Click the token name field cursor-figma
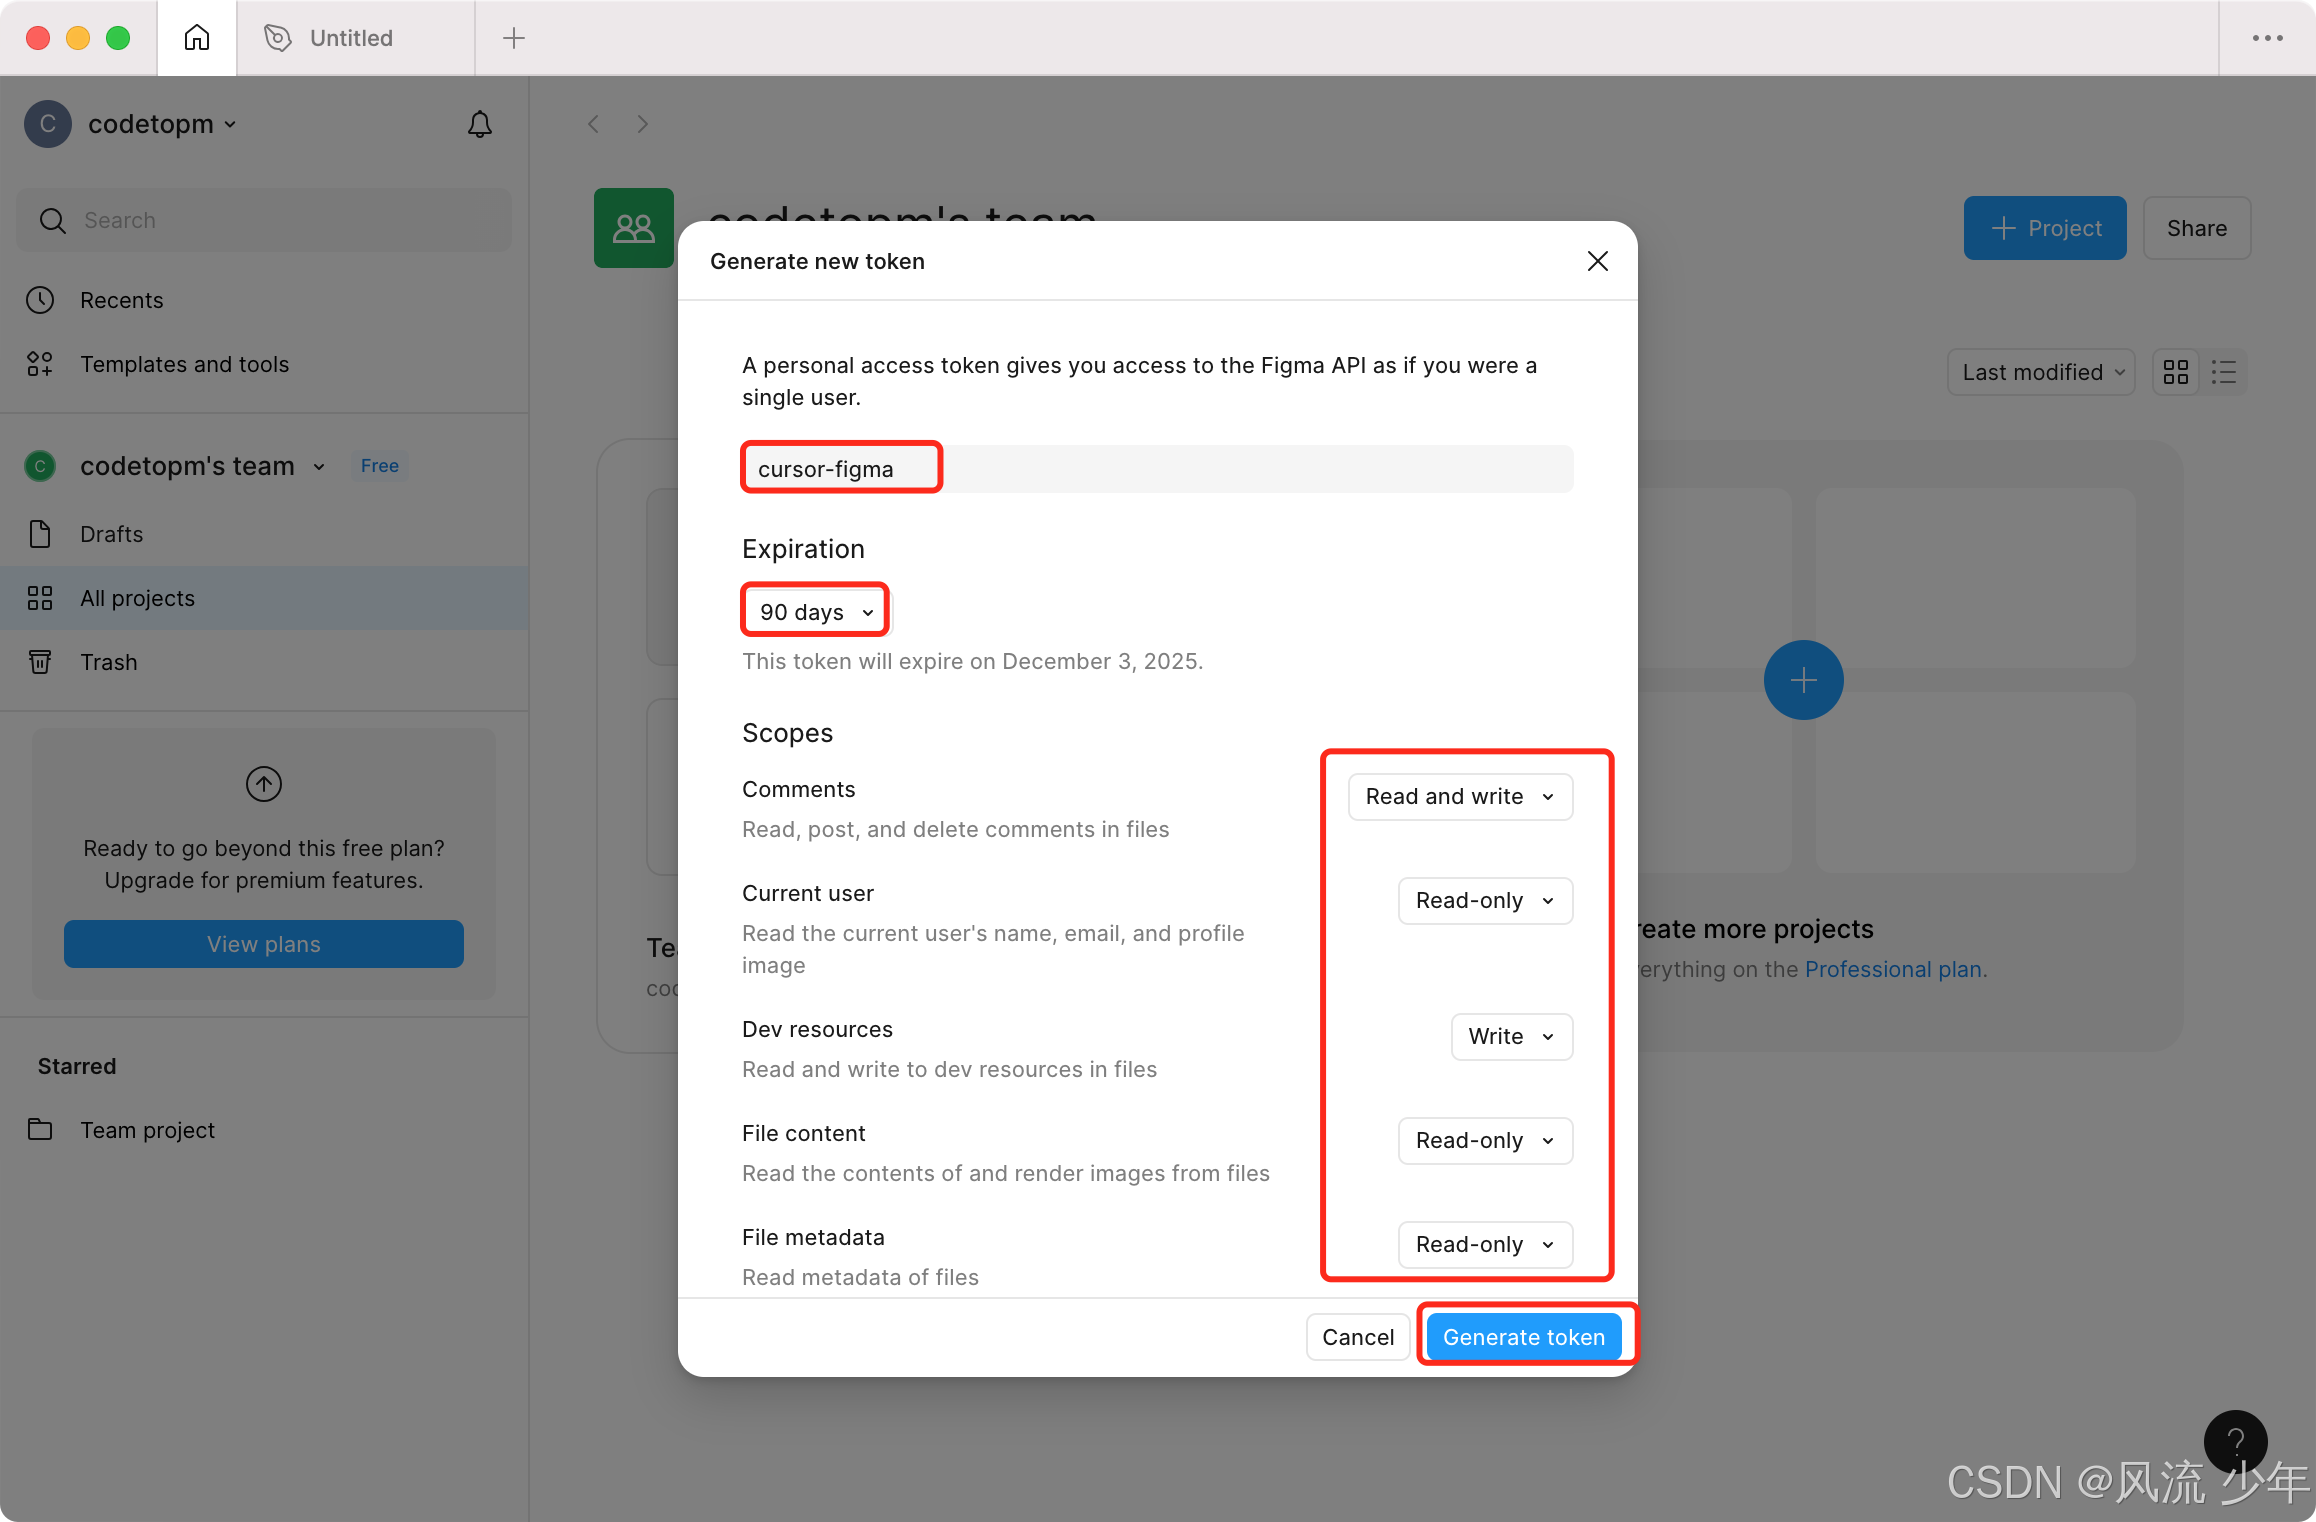2316x1522 pixels. (1157, 469)
